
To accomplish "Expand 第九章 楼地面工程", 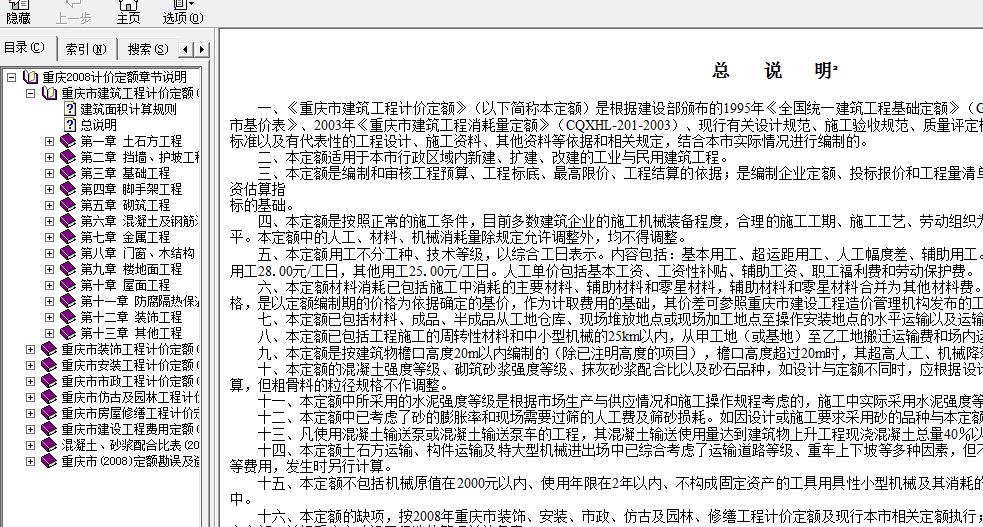I will tap(49, 269).
